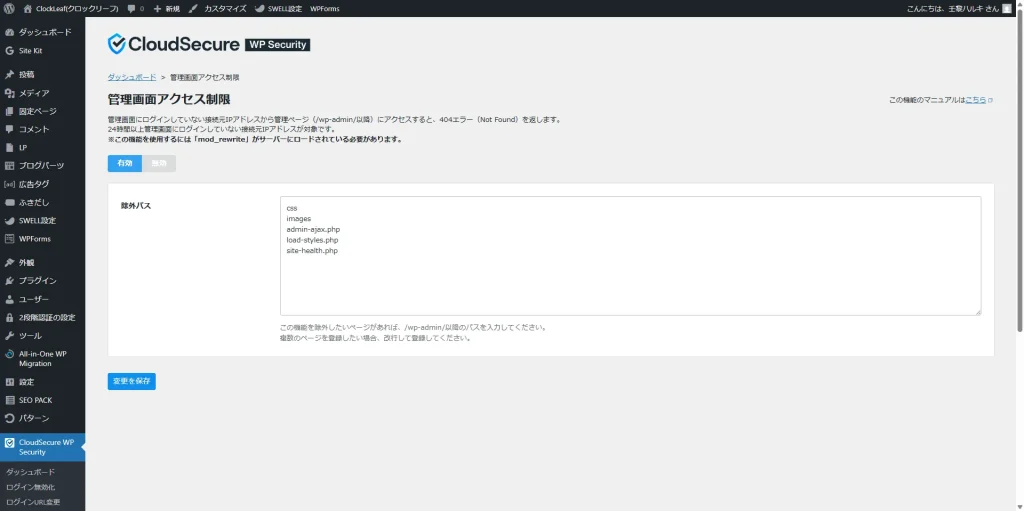Click the ダッシュボード breadcrumb link
Image resolution: width=1024 pixels, height=511 pixels.
(x=131, y=77)
